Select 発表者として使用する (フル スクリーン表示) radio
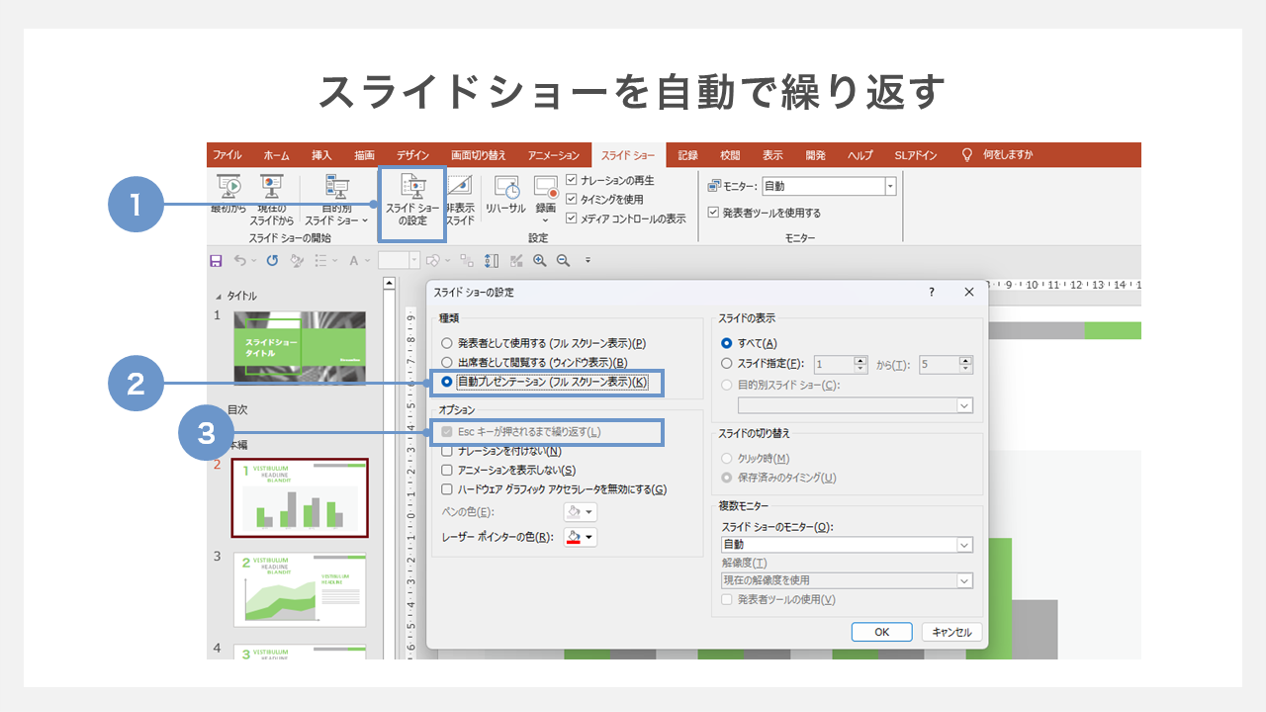1266x712 pixels. click(x=447, y=343)
